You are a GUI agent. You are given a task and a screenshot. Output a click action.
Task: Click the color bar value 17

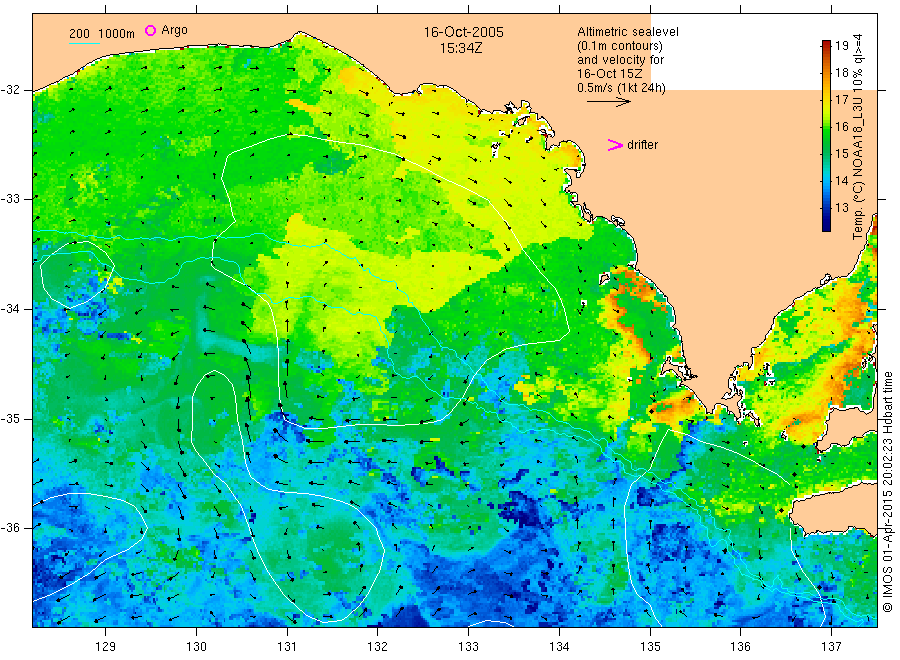(x=841, y=99)
